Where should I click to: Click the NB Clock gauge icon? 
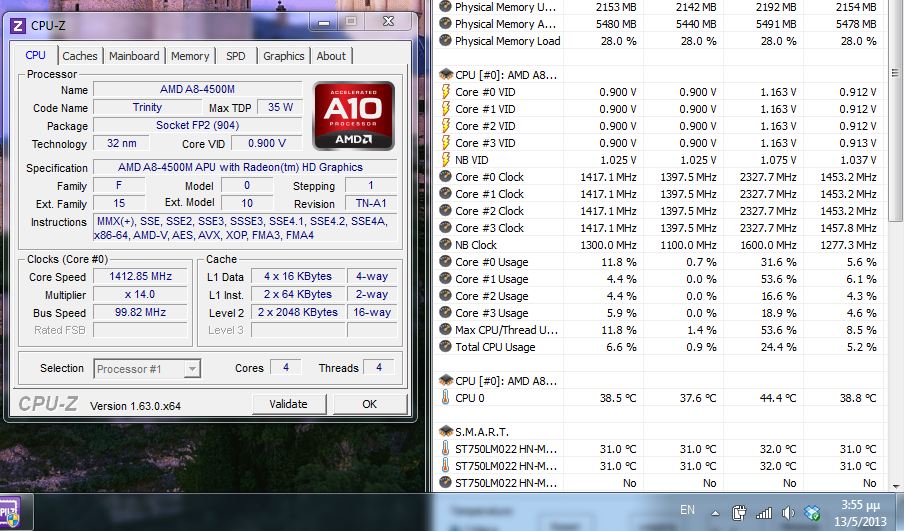[445, 244]
